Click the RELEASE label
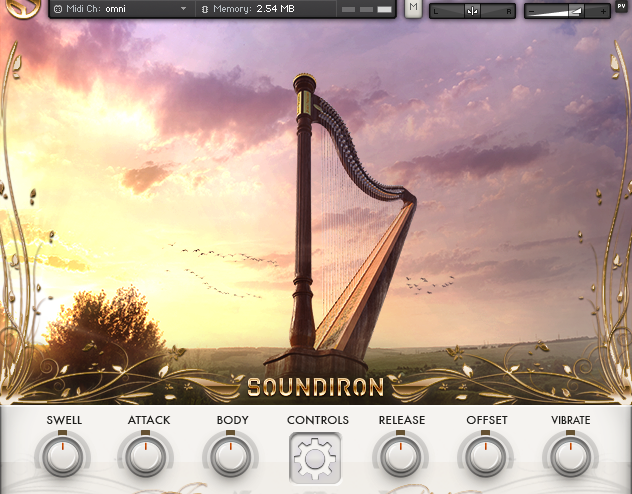 [x=402, y=420]
